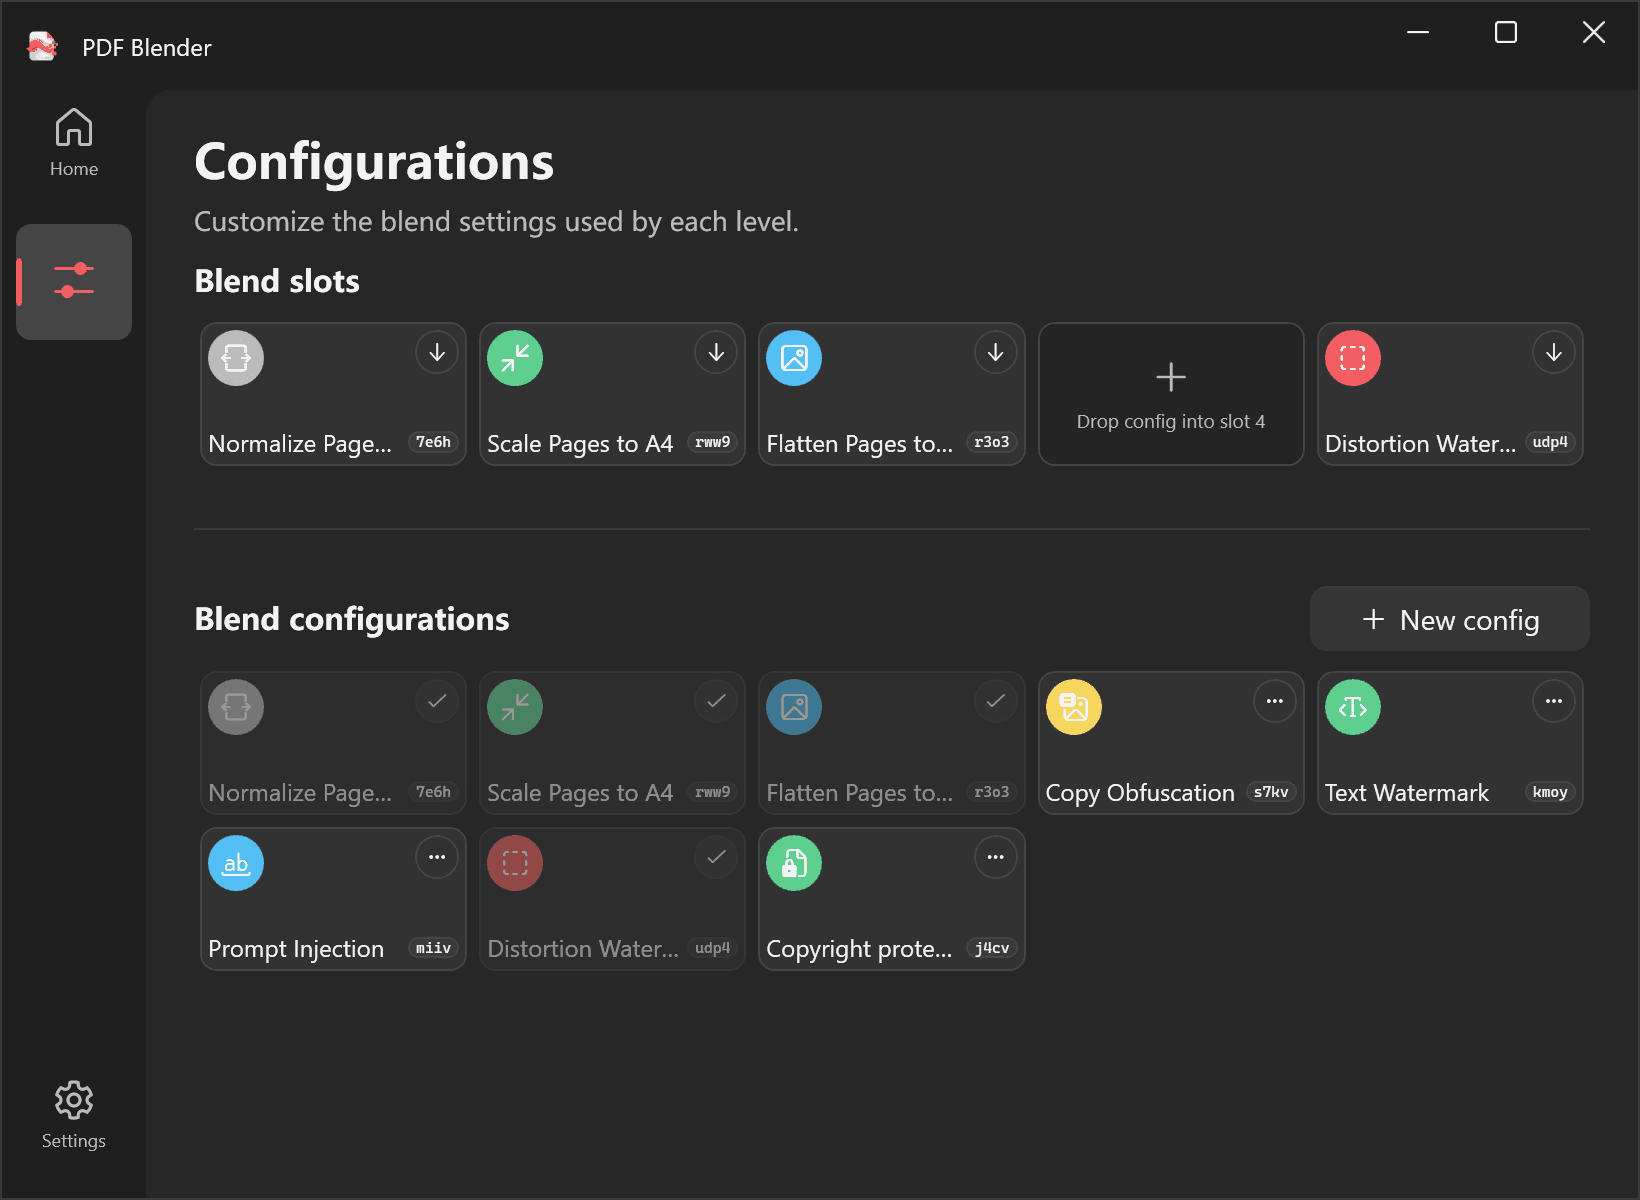Click the 'rww9' tag in blend slots
The image size is (1640, 1200).
pos(713,442)
